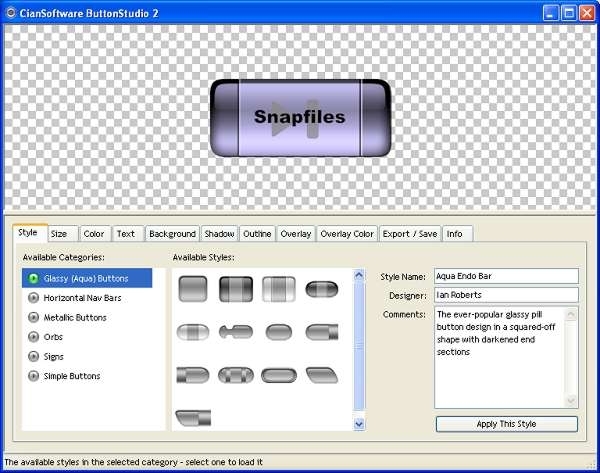The width and height of the screenshot is (600, 473).
Task: Open the Color tab
Action: pos(95,234)
